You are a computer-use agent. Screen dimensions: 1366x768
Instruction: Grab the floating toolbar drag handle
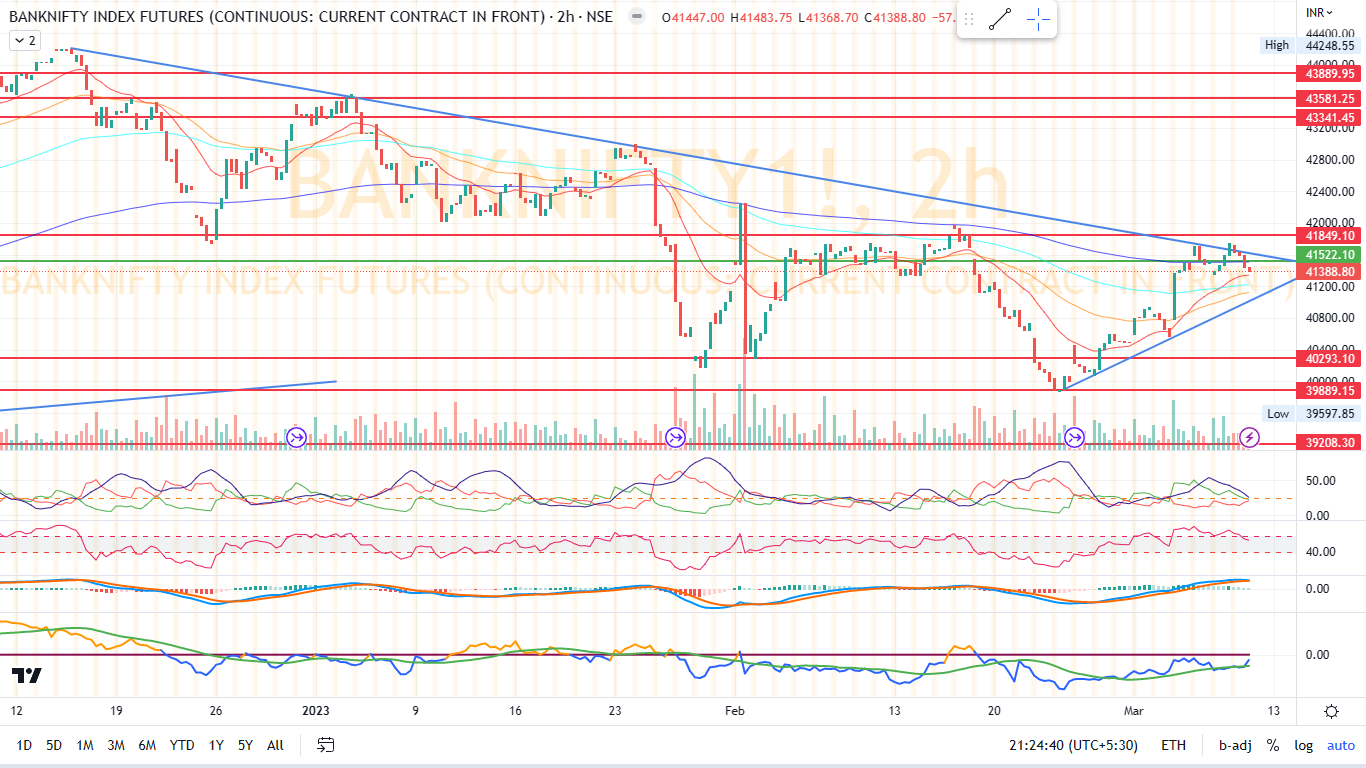click(969, 20)
